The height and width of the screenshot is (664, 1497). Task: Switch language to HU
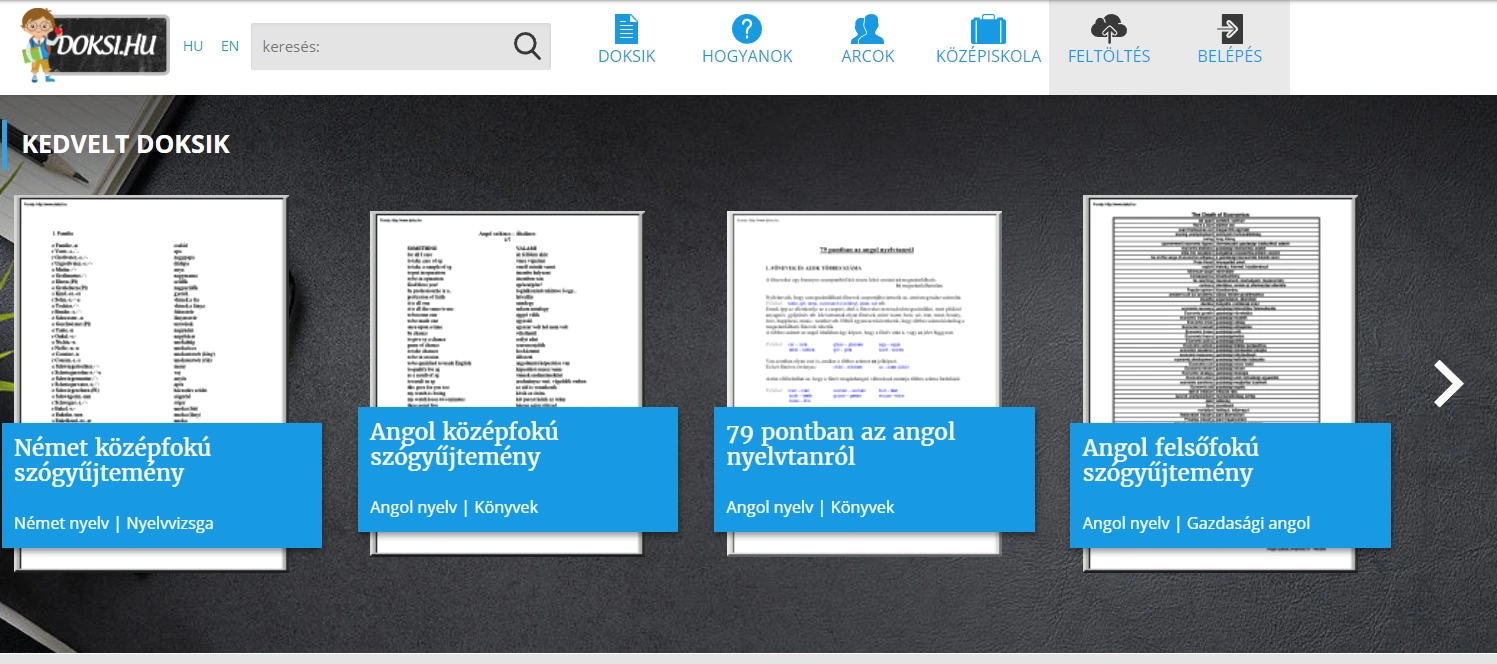(193, 46)
